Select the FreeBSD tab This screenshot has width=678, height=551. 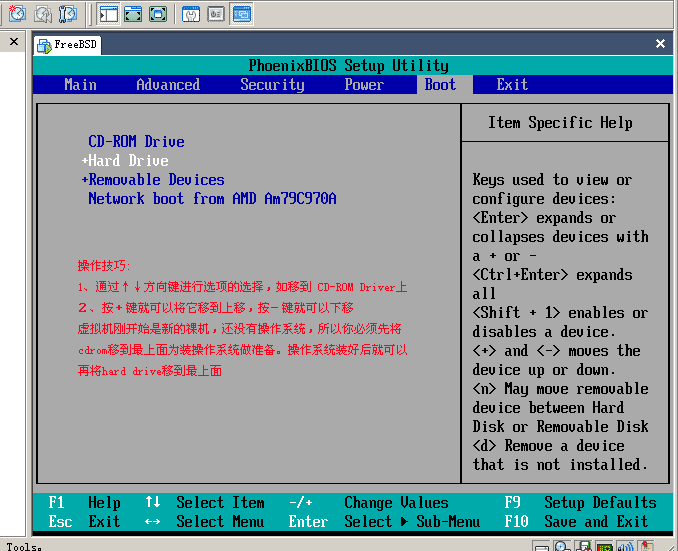click(x=67, y=45)
